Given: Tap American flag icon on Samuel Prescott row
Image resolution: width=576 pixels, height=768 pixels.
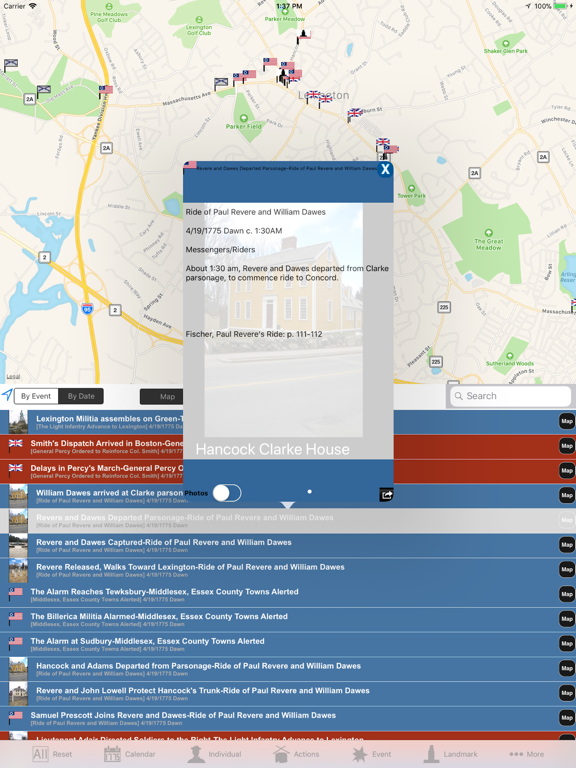Looking at the screenshot, I should pos(16,716).
